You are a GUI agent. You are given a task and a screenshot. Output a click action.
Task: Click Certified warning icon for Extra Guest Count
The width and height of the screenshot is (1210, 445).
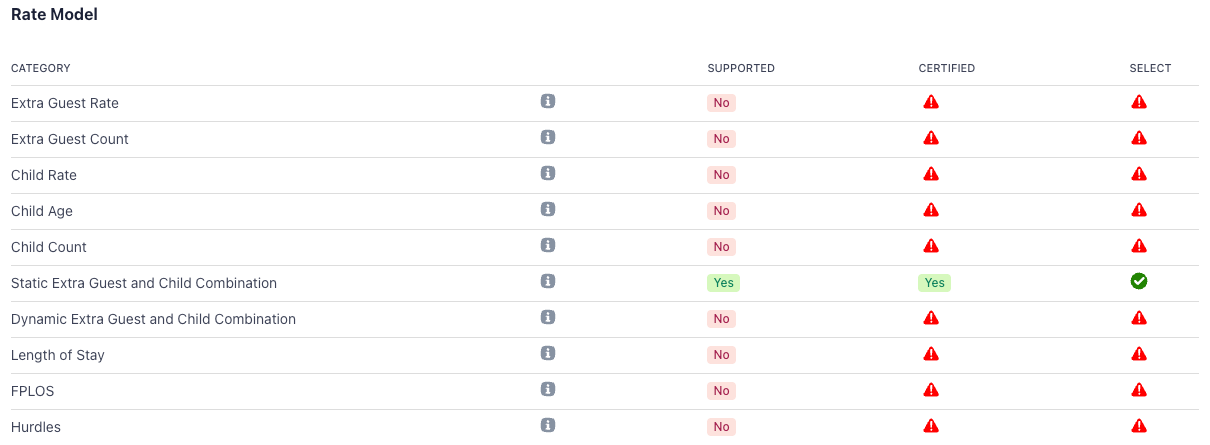point(931,138)
